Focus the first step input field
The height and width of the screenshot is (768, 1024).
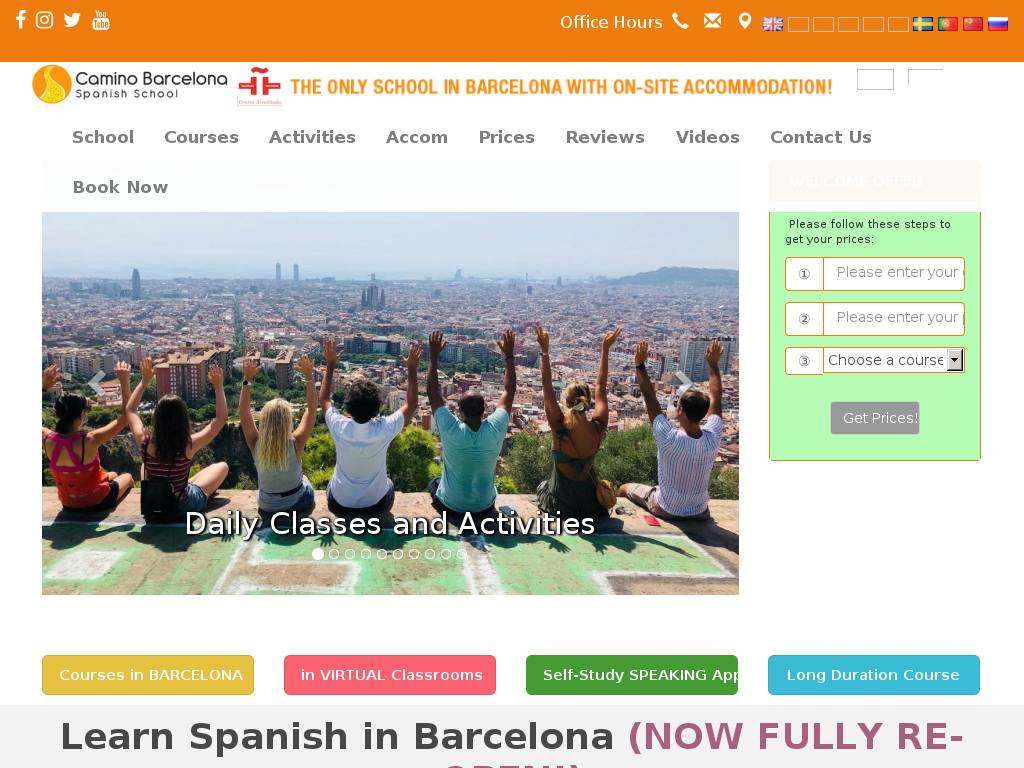893,274
